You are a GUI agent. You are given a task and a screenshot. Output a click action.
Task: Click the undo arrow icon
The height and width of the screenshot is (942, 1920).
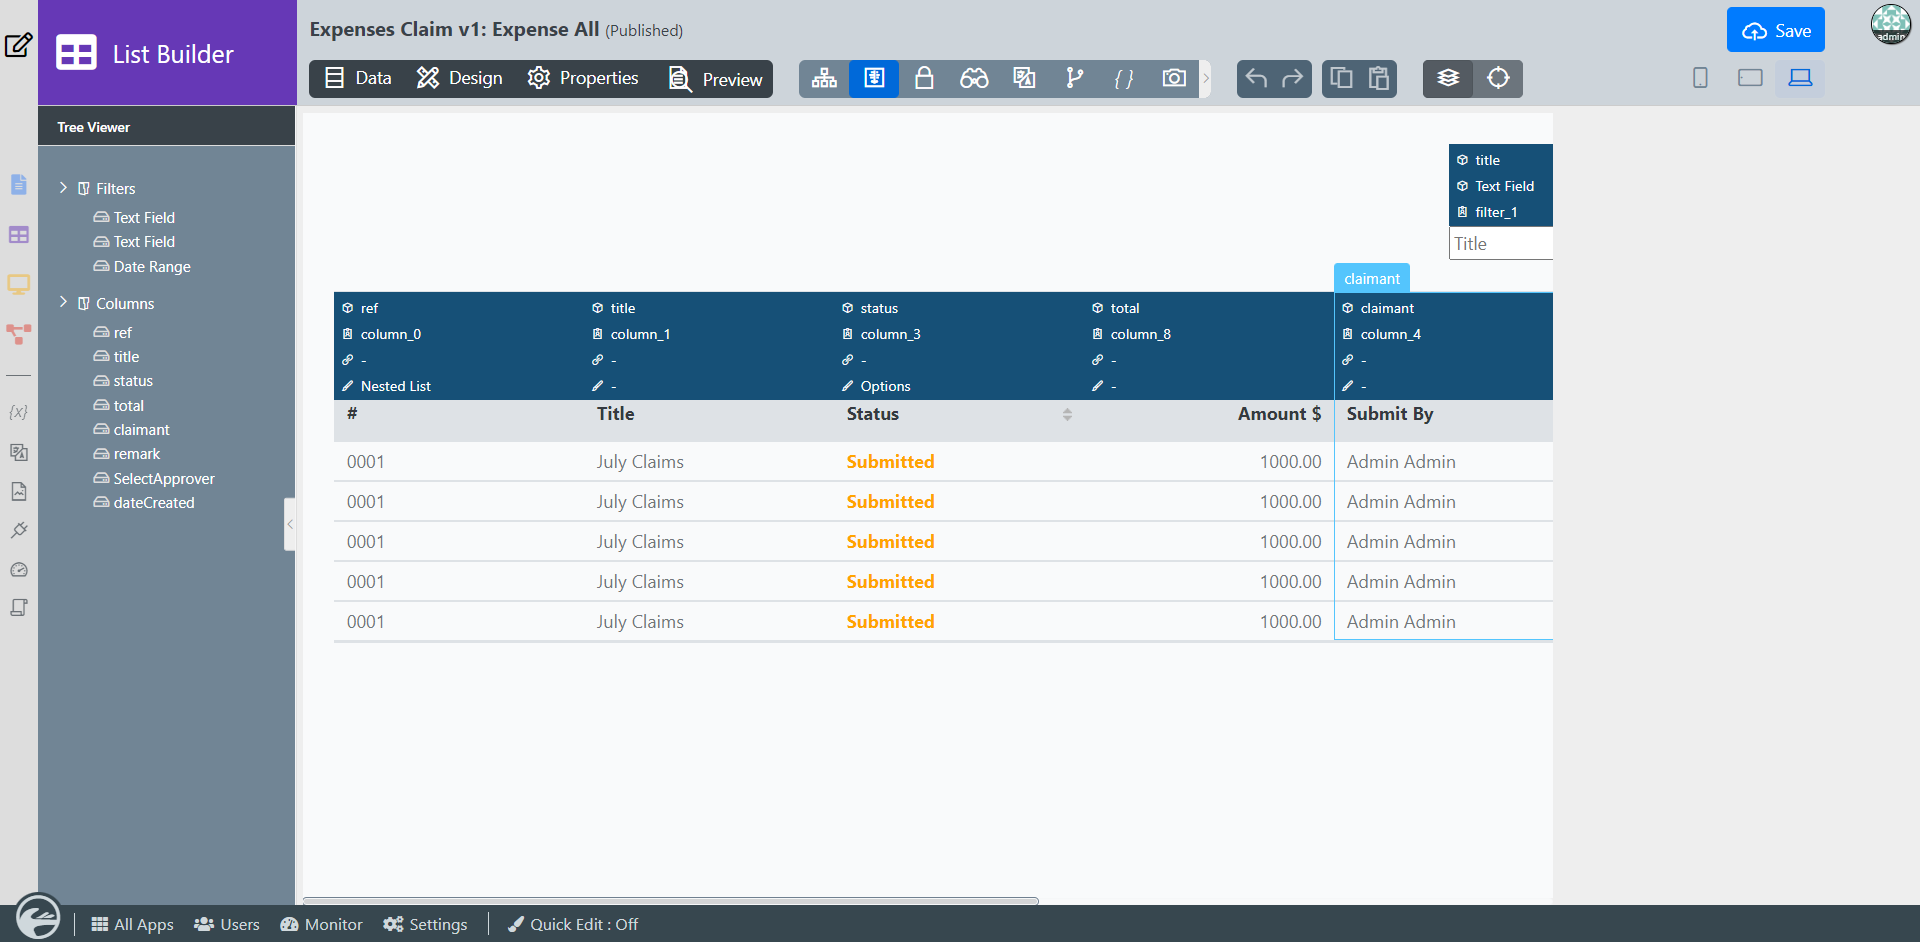tap(1256, 78)
